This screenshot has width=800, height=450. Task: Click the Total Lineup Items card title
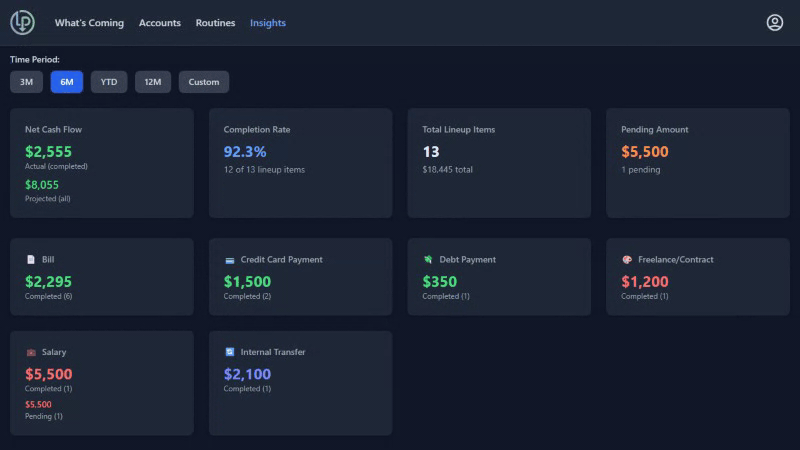tap(459, 130)
